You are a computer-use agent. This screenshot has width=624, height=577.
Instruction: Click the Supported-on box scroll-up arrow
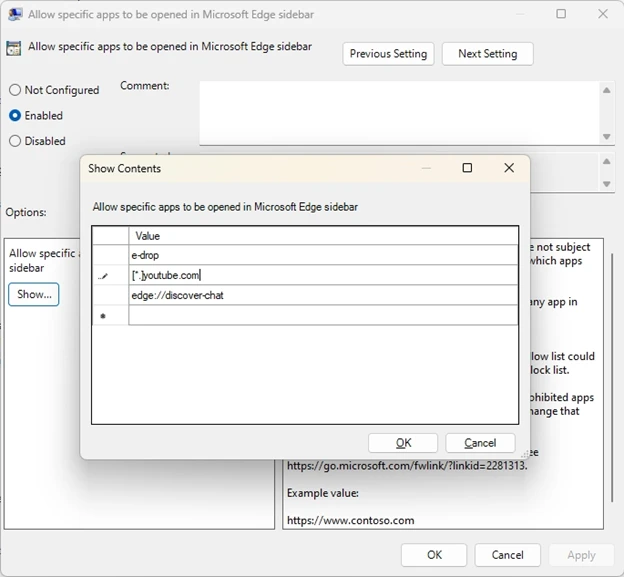pos(606,161)
